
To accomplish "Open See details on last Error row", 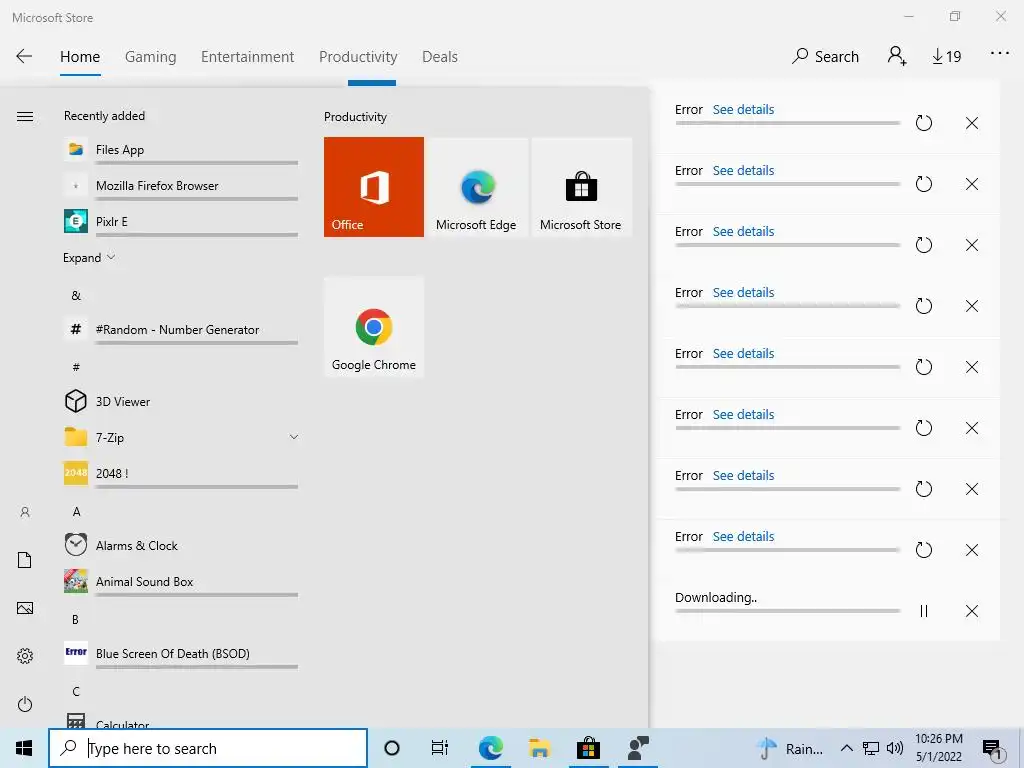I will pyautogui.click(x=743, y=537).
